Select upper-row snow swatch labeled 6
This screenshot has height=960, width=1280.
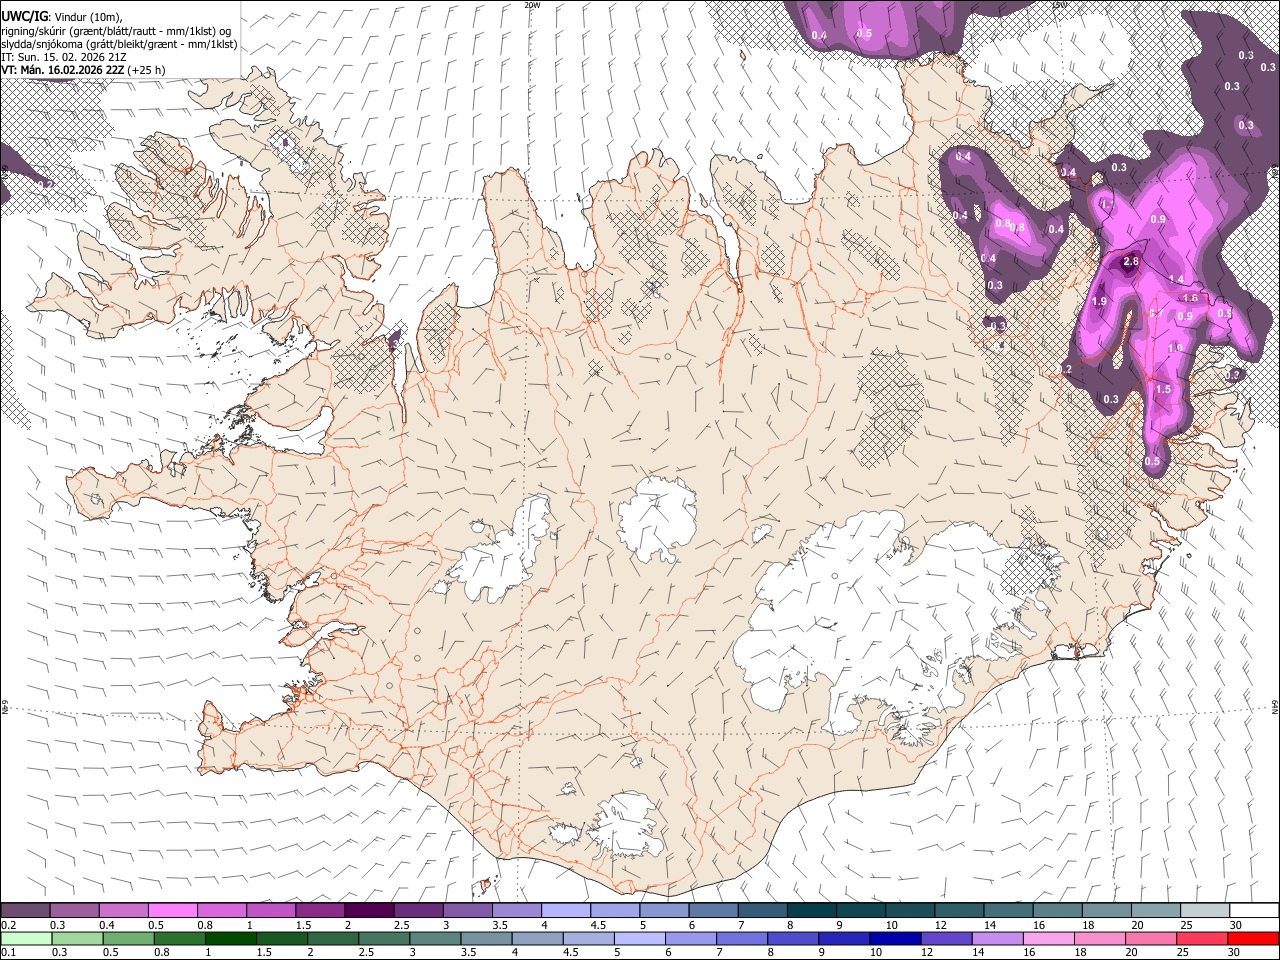(x=713, y=910)
